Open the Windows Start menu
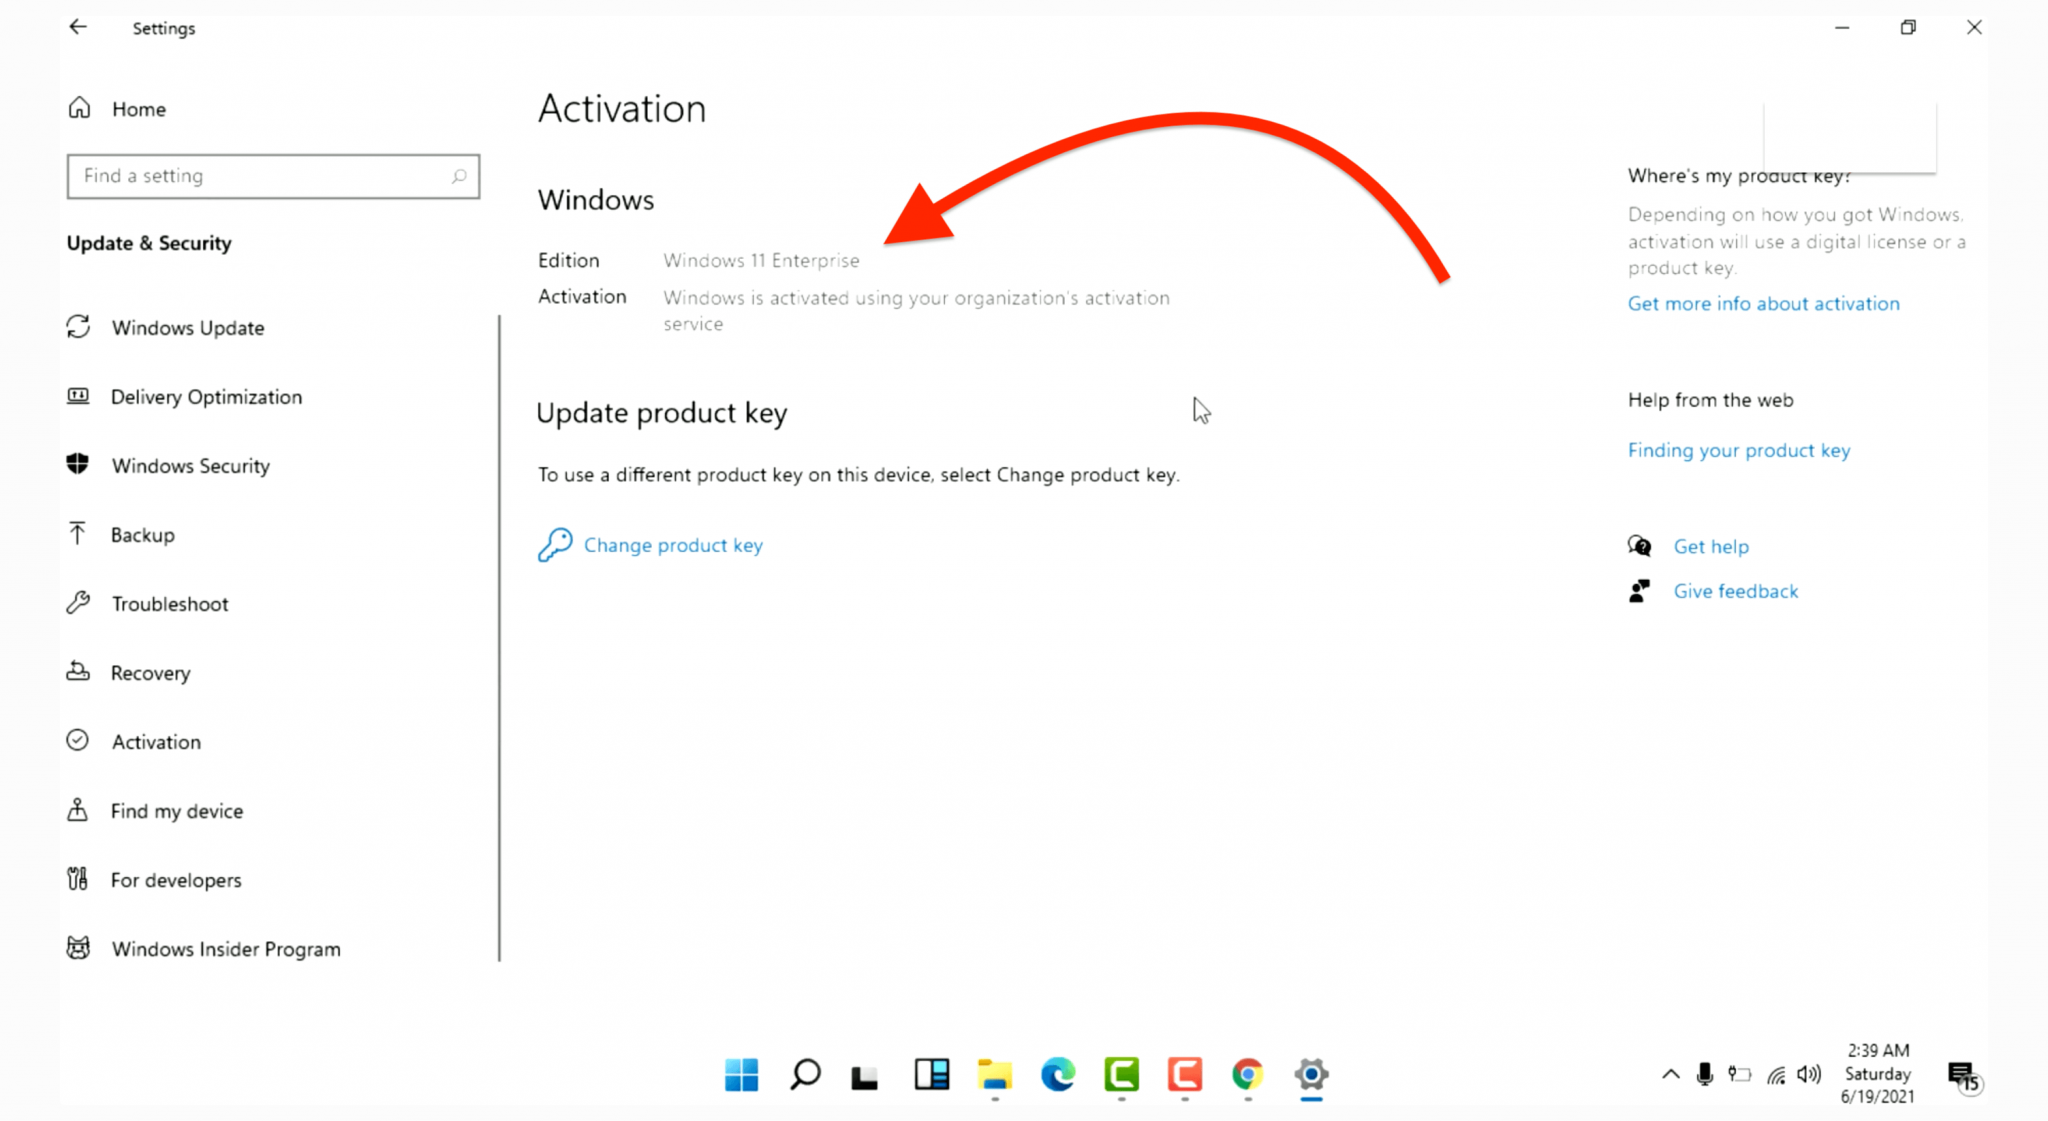Image resolution: width=2048 pixels, height=1121 pixels. pyautogui.click(x=741, y=1075)
